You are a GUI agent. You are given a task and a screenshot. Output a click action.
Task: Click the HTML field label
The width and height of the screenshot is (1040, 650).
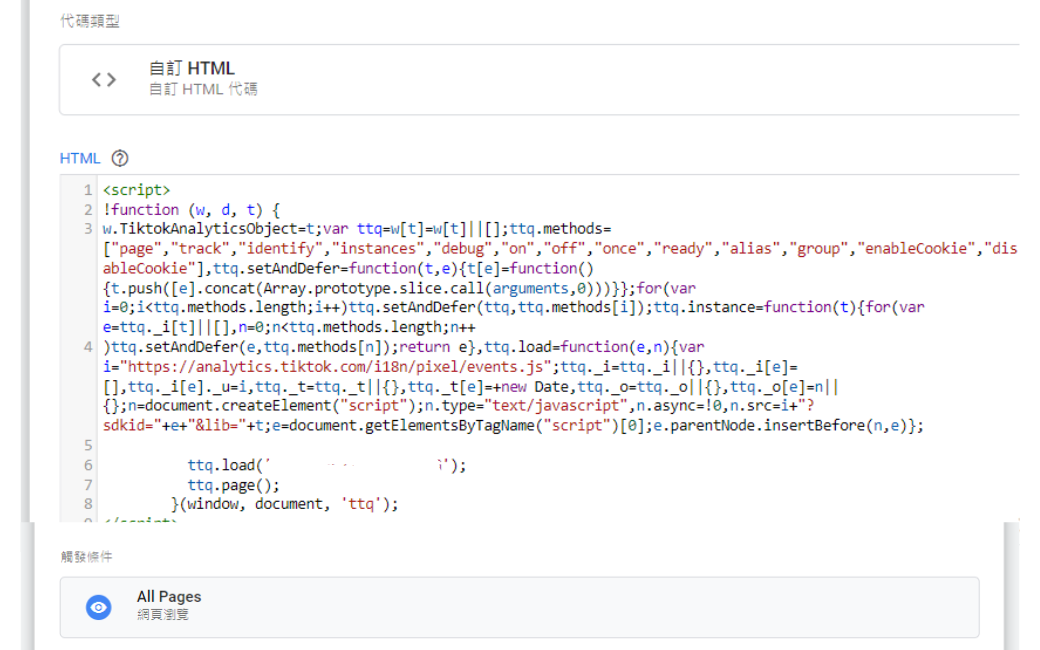click(x=80, y=159)
